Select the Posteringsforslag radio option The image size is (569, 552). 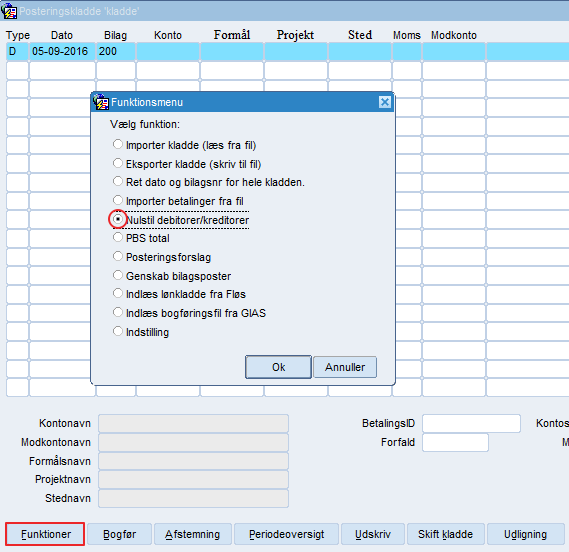(x=118, y=256)
